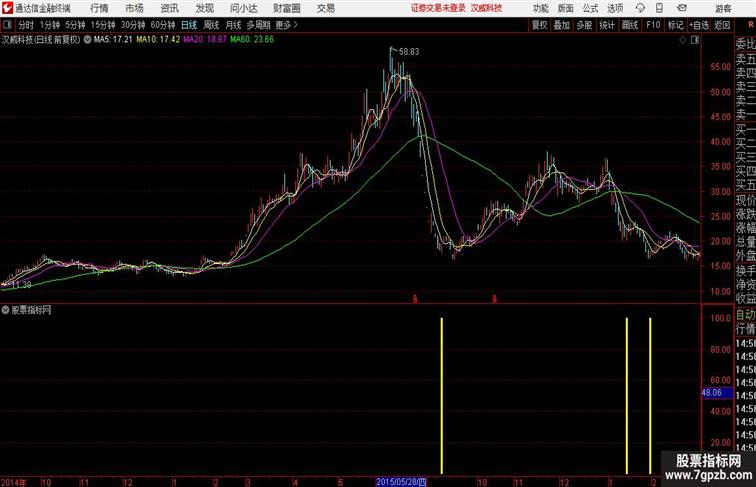Click the MA5: 17.21 value
This screenshot has height=487, width=756.
(x=113, y=40)
